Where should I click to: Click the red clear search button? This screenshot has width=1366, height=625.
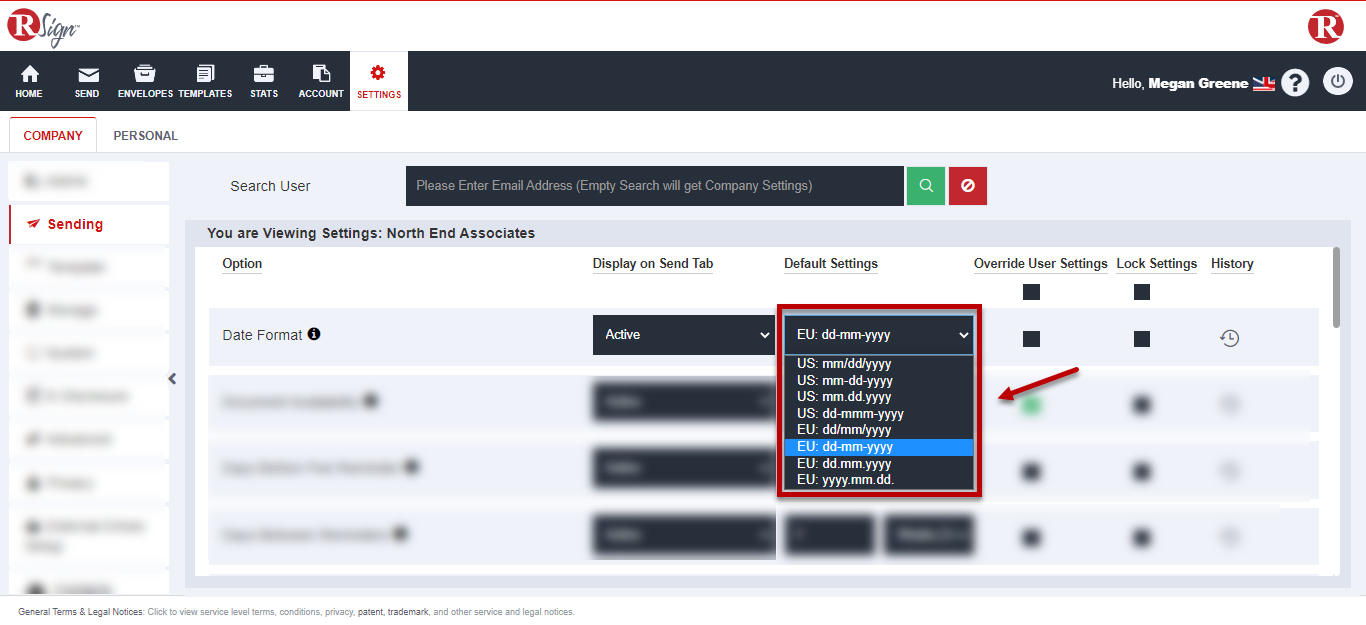[x=968, y=186]
